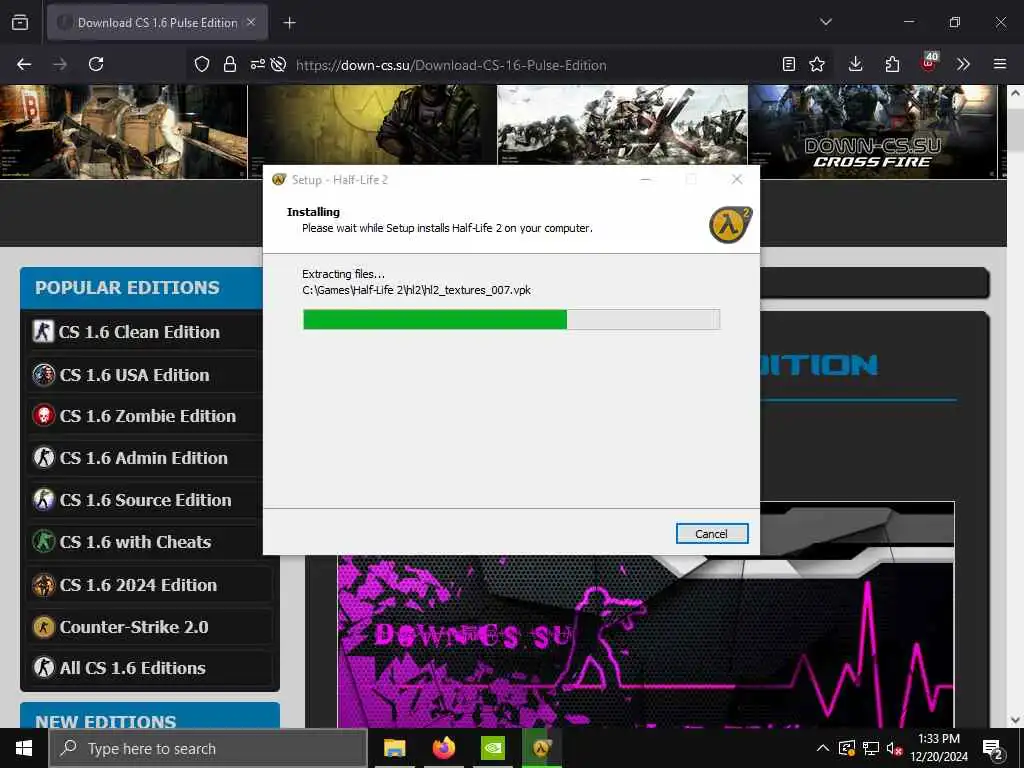1024x768 pixels.
Task: Minimize the Half-Life 2 Setup window
Action: coord(645,179)
